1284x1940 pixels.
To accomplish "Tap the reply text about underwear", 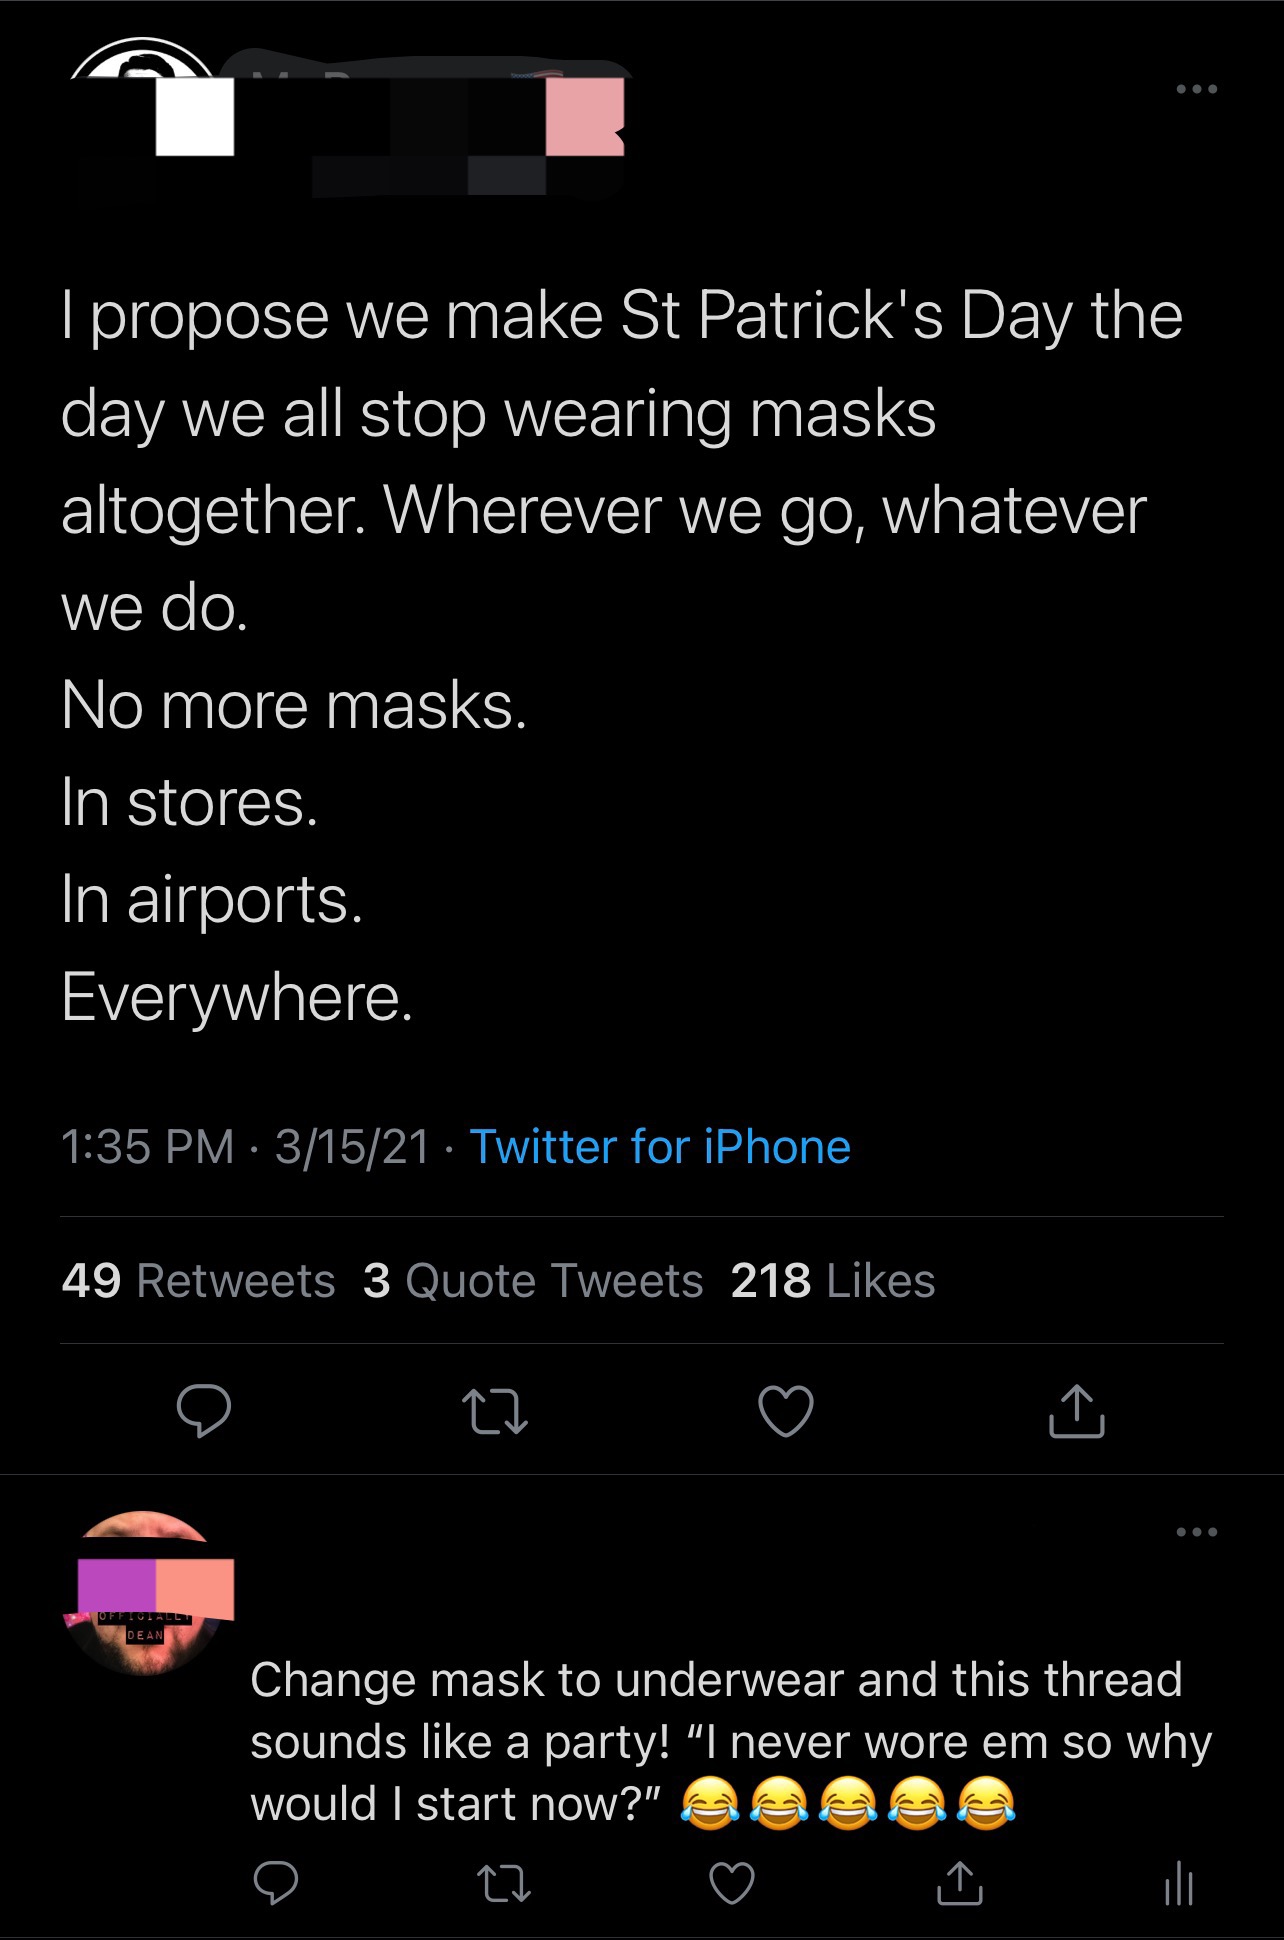I will pos(730,1741).
